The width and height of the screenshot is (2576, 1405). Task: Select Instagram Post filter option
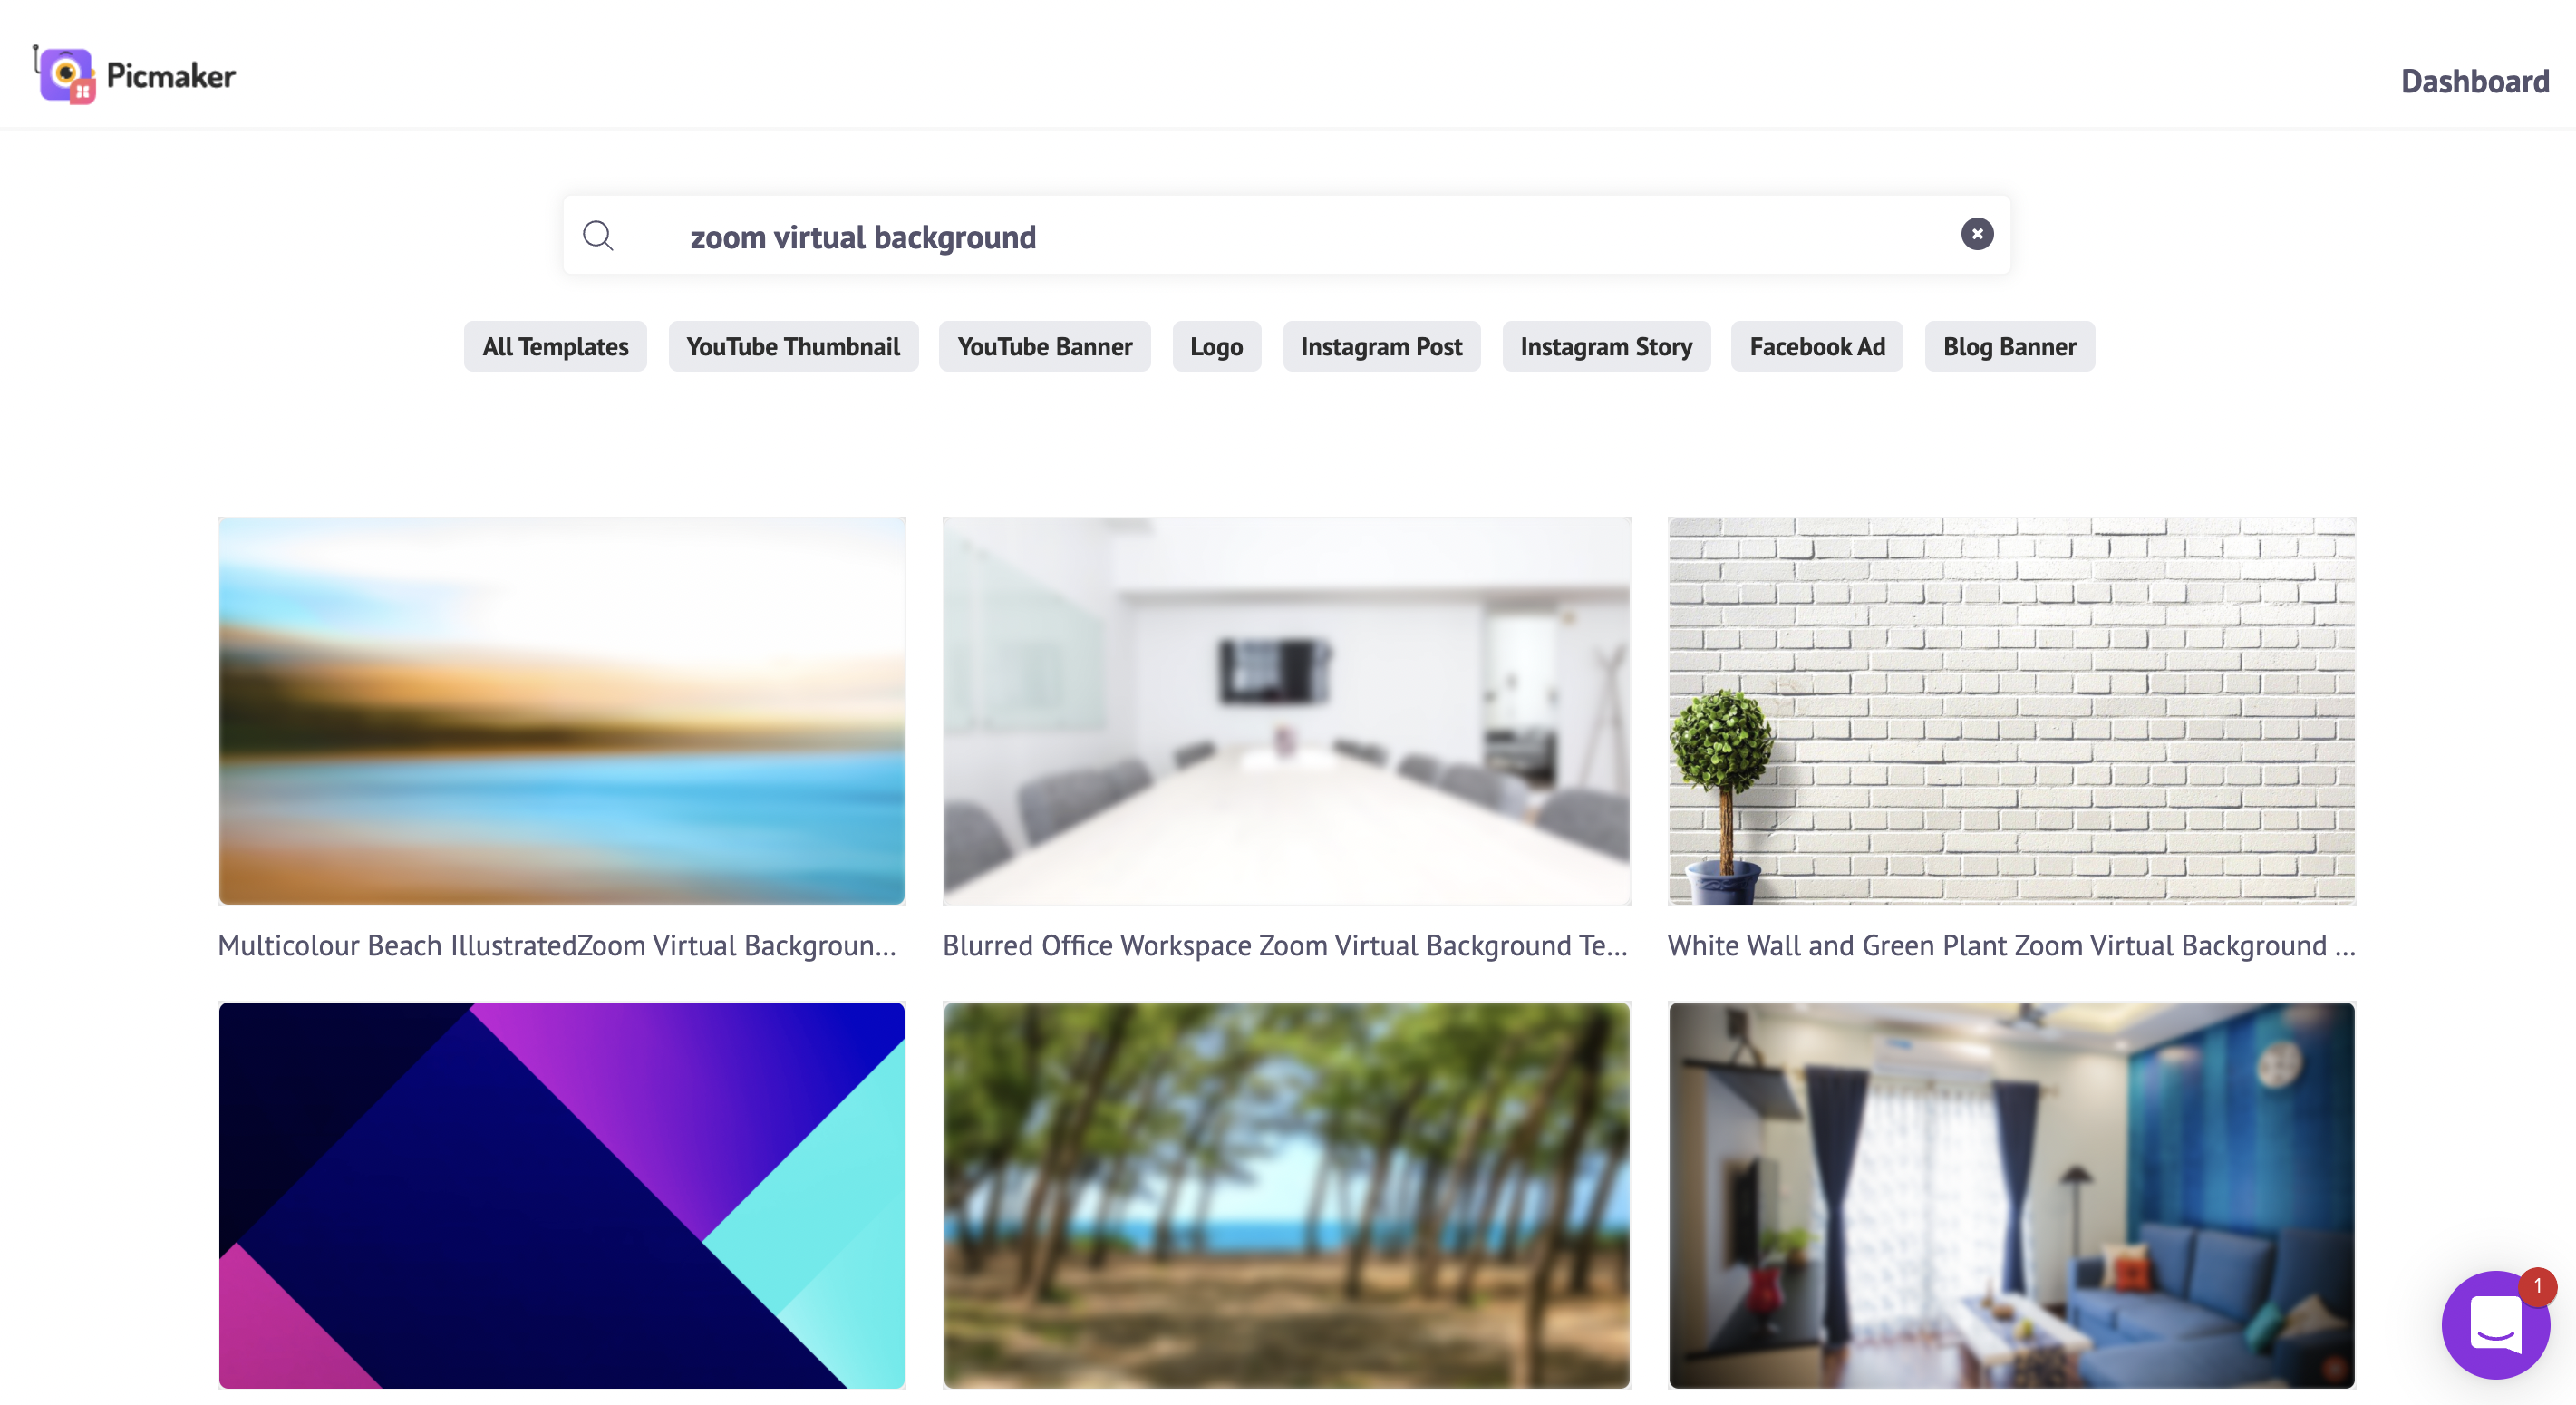point(1380,346)
